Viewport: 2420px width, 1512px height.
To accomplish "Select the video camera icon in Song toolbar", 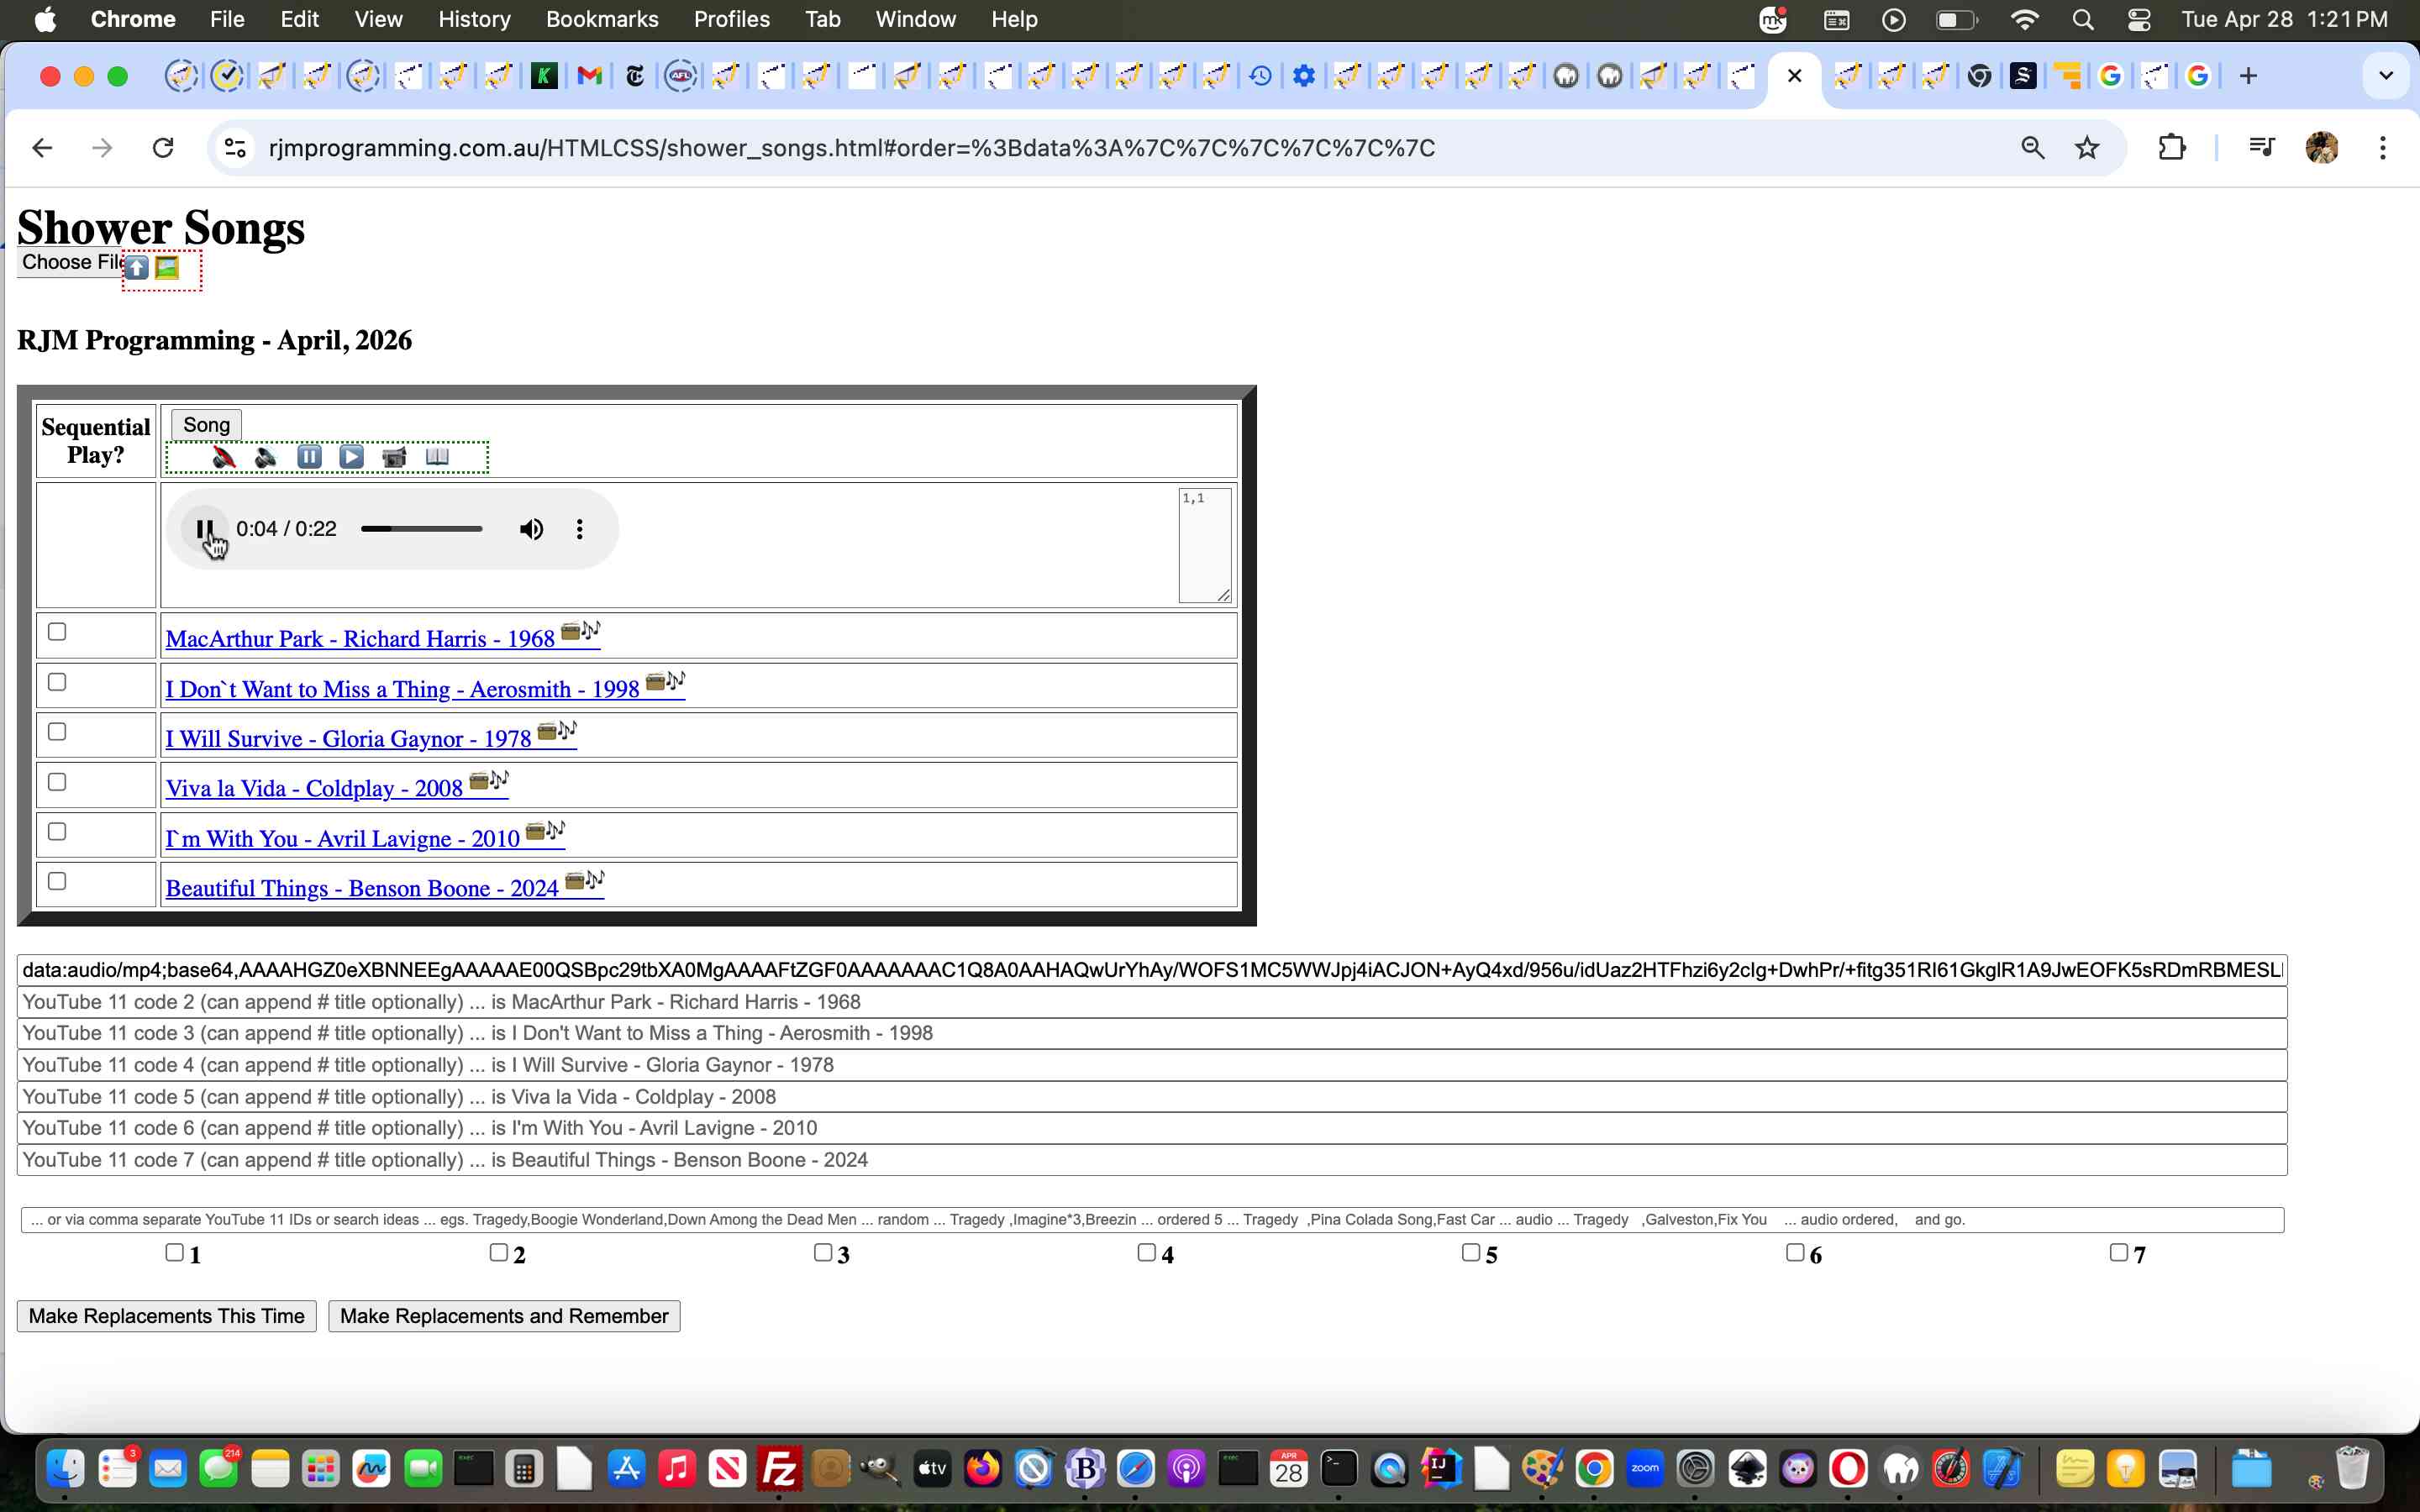I will point(395,457).
